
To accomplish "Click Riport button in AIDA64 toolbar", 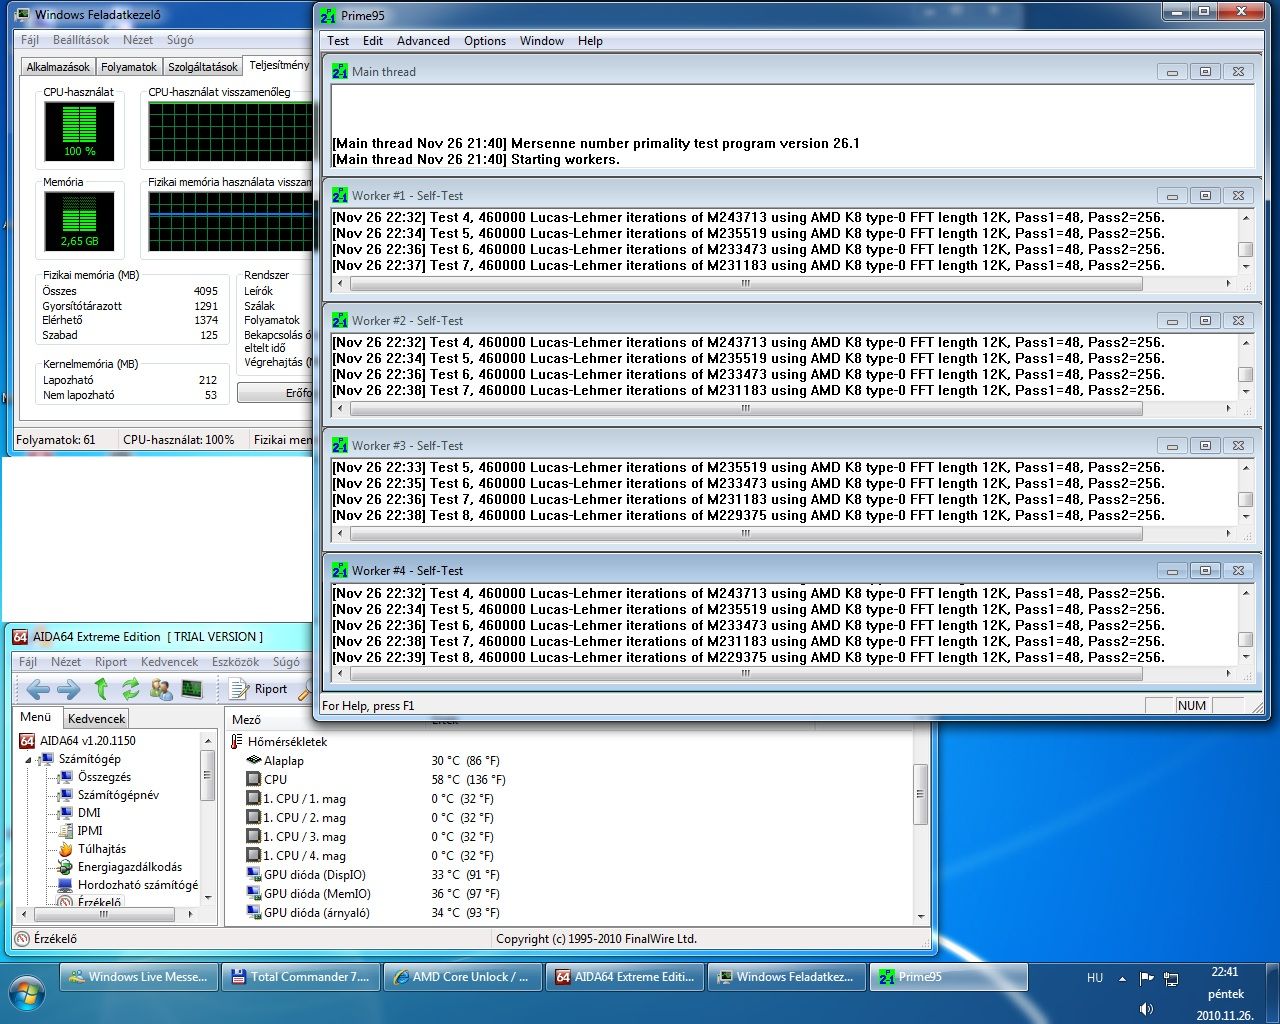I will [259, 689].
